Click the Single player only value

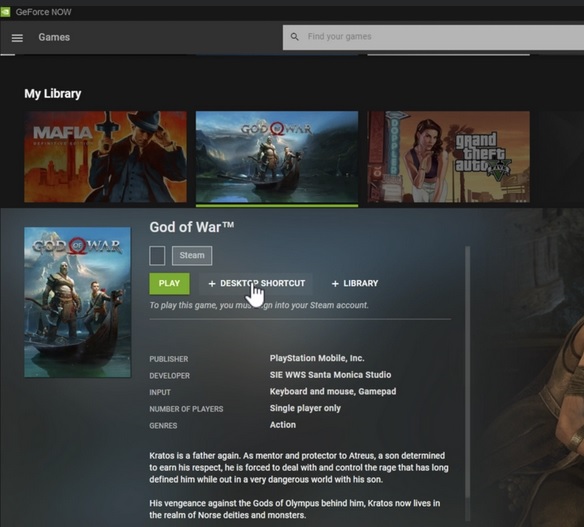pyautogui.click(x=305, y=408)
